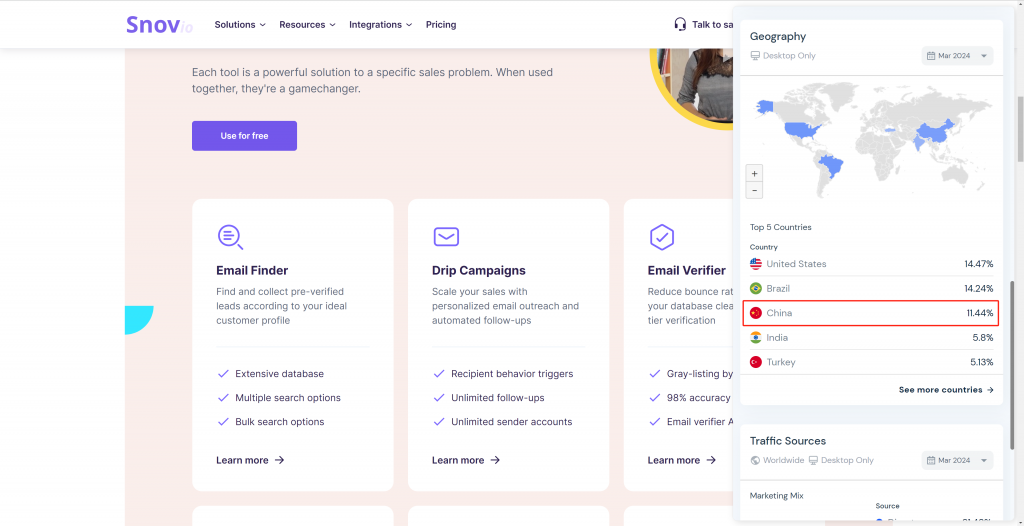Click the Top 5 Countries label
The height and width of the screenshot is (526, 1024).
point(780,227)
